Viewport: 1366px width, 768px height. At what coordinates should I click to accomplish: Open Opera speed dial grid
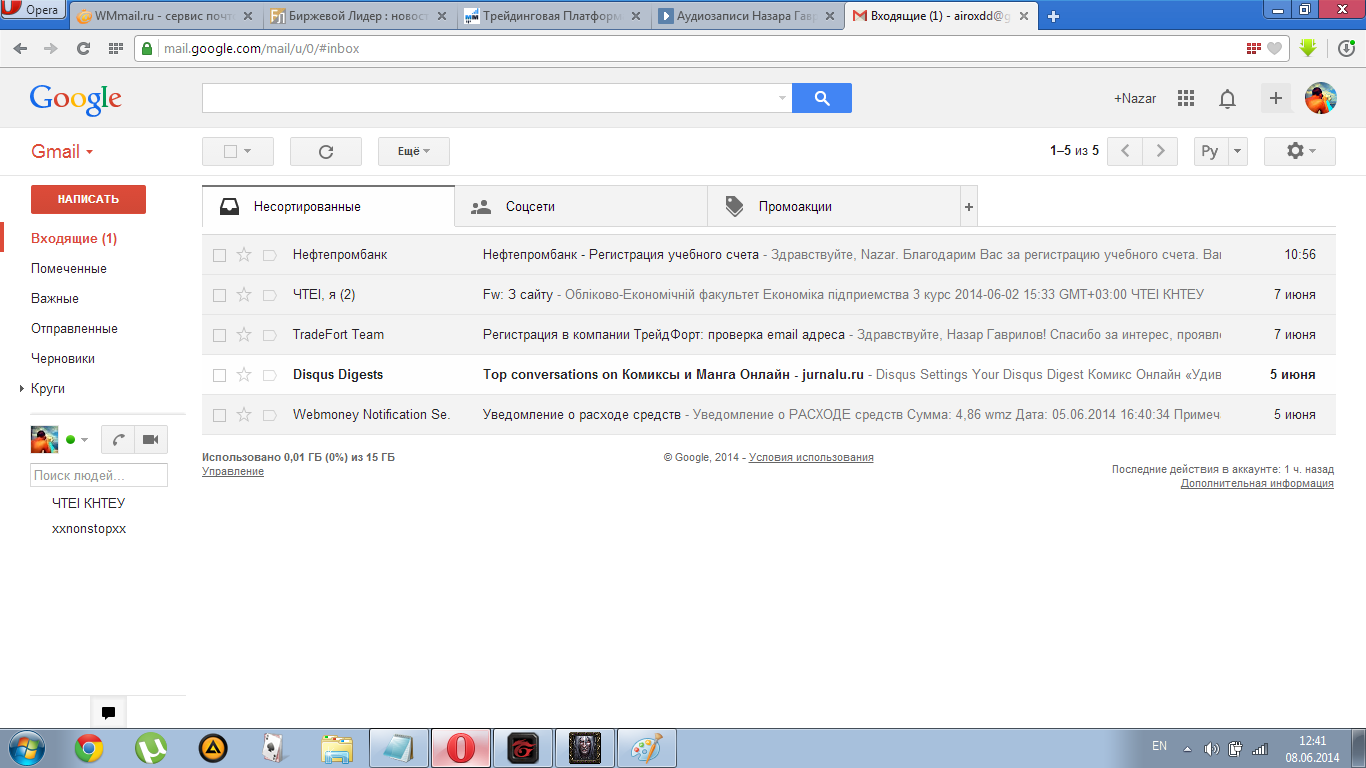[115, 48]
